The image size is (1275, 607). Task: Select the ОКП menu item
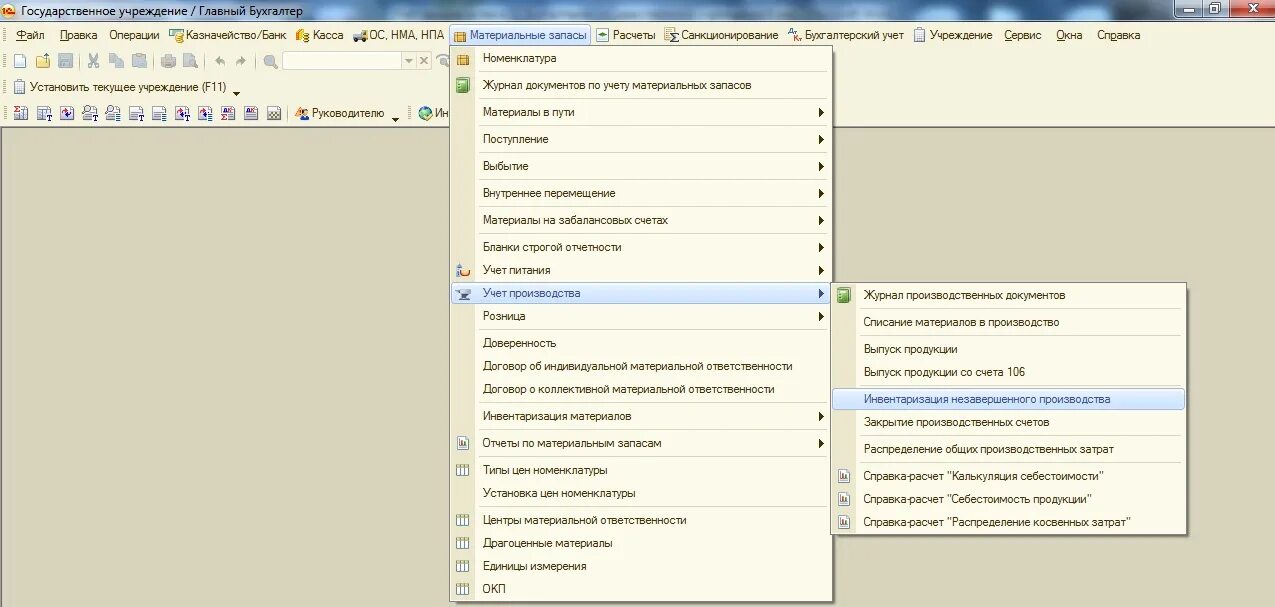[641, 590]
